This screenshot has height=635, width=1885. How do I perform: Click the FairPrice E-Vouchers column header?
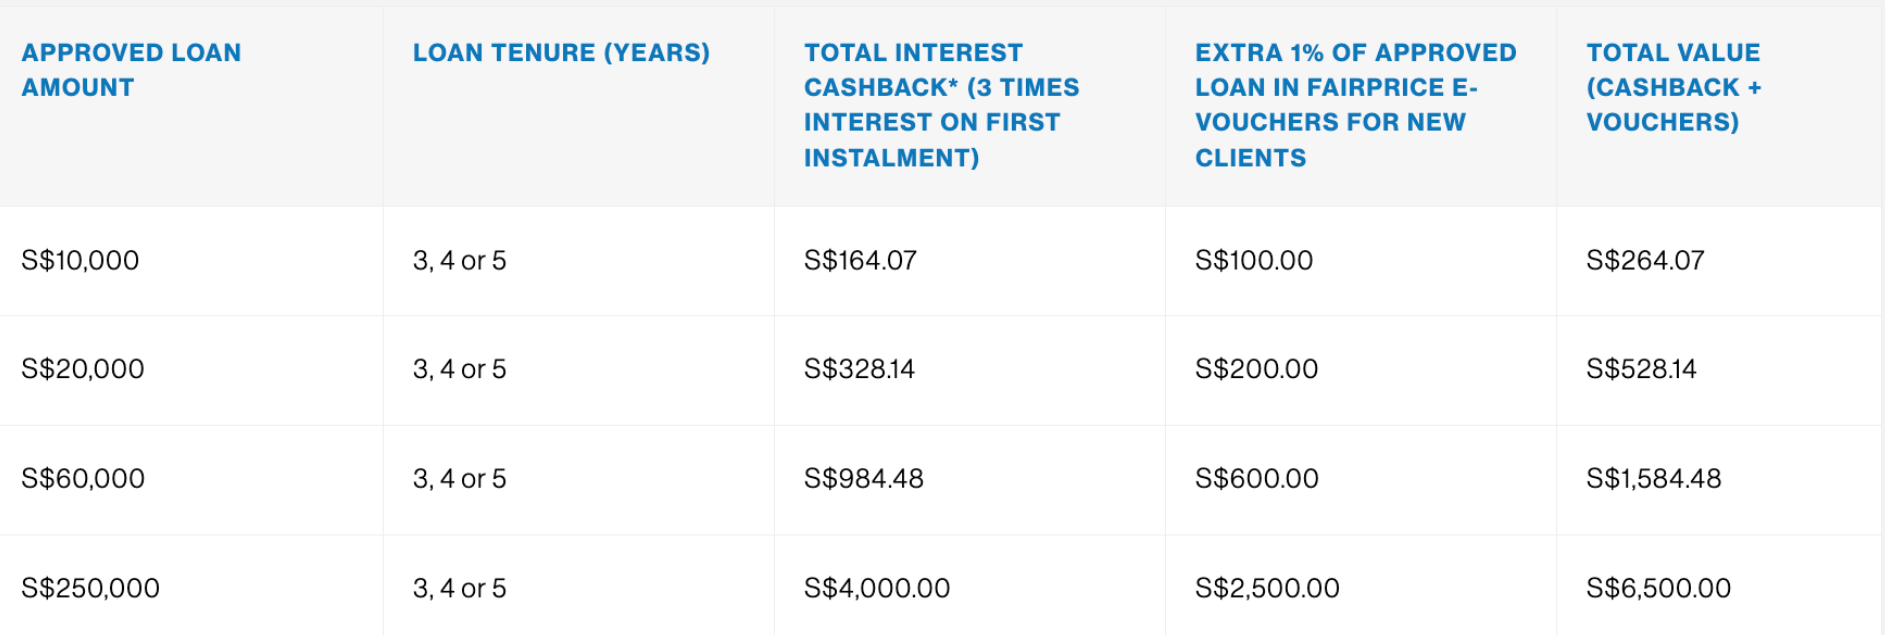[x=1355, y=105]
